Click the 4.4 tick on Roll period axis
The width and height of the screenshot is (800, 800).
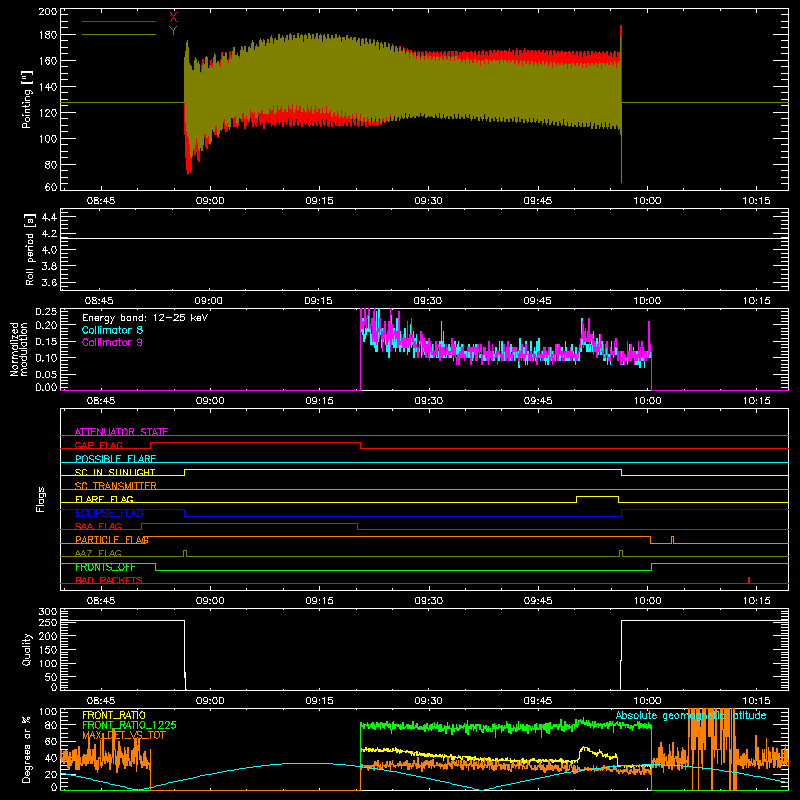[x=49, y=217]
